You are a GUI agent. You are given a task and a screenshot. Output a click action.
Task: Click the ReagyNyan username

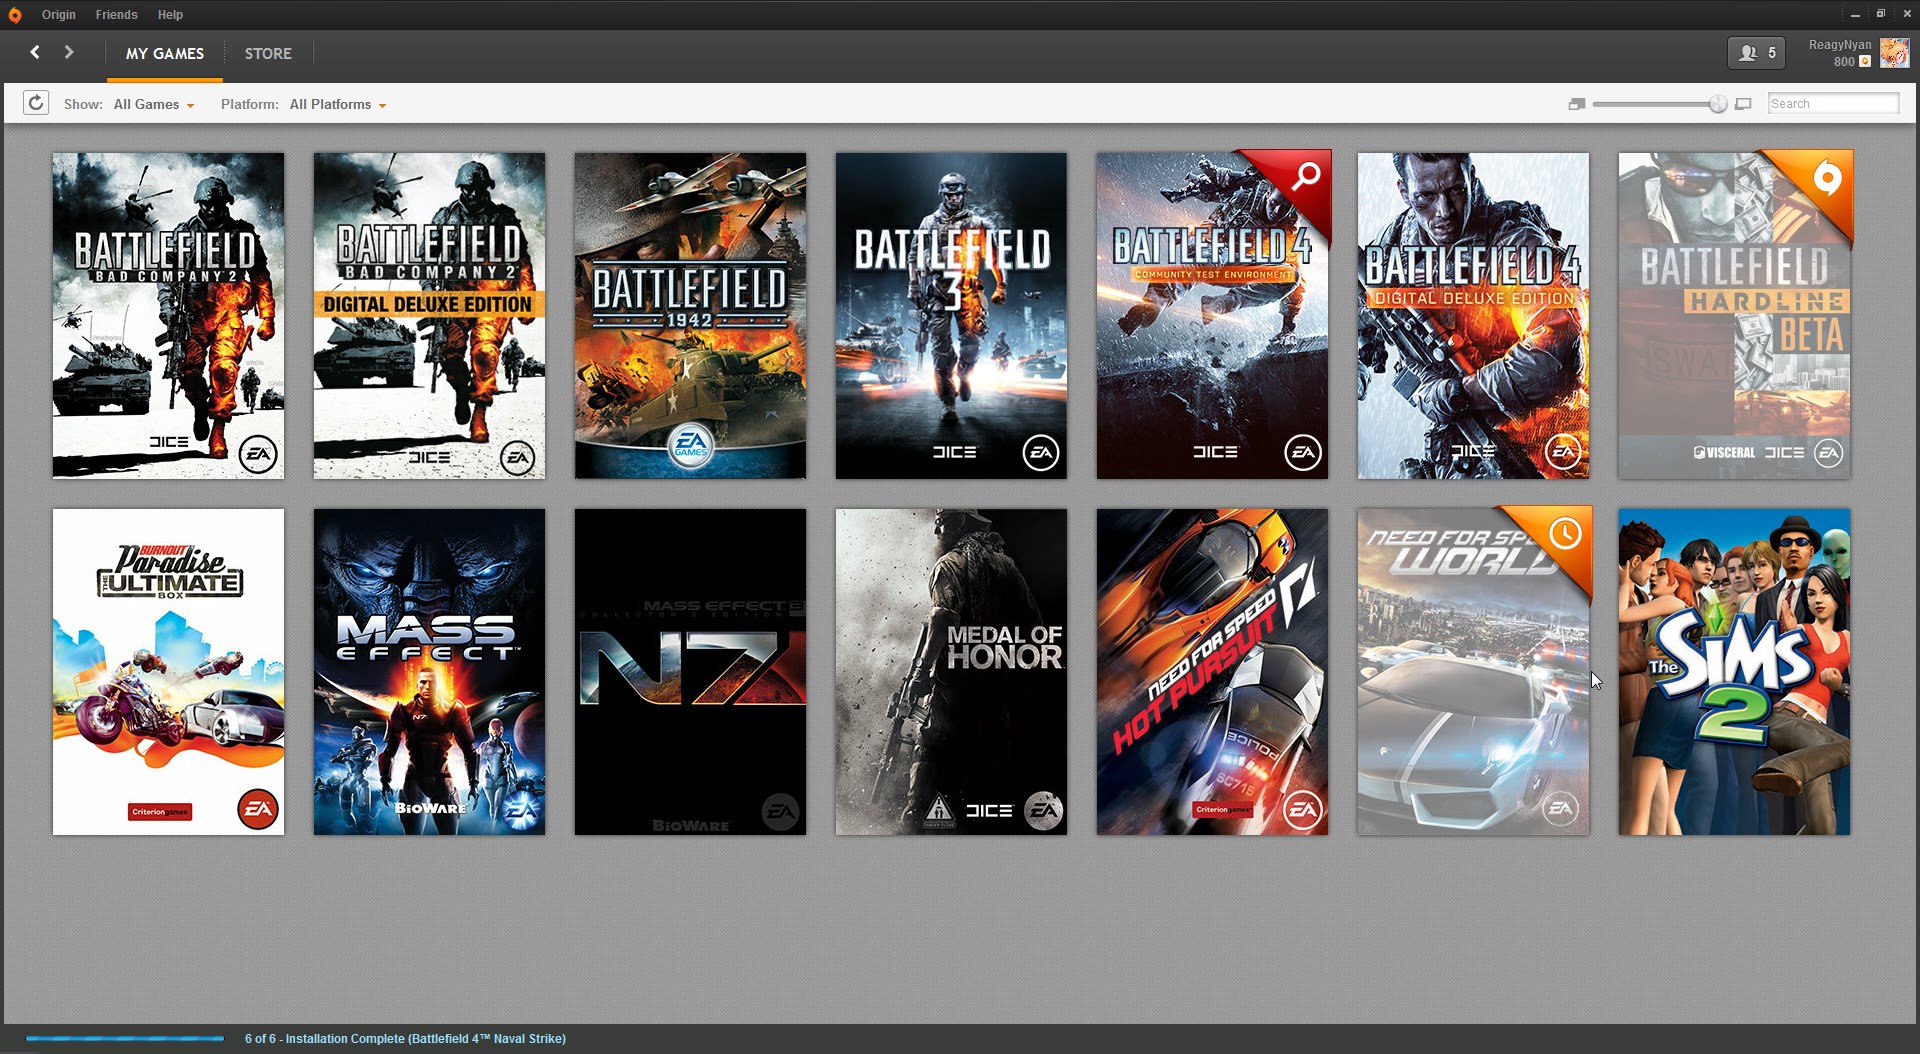(x=1839, y=45)
